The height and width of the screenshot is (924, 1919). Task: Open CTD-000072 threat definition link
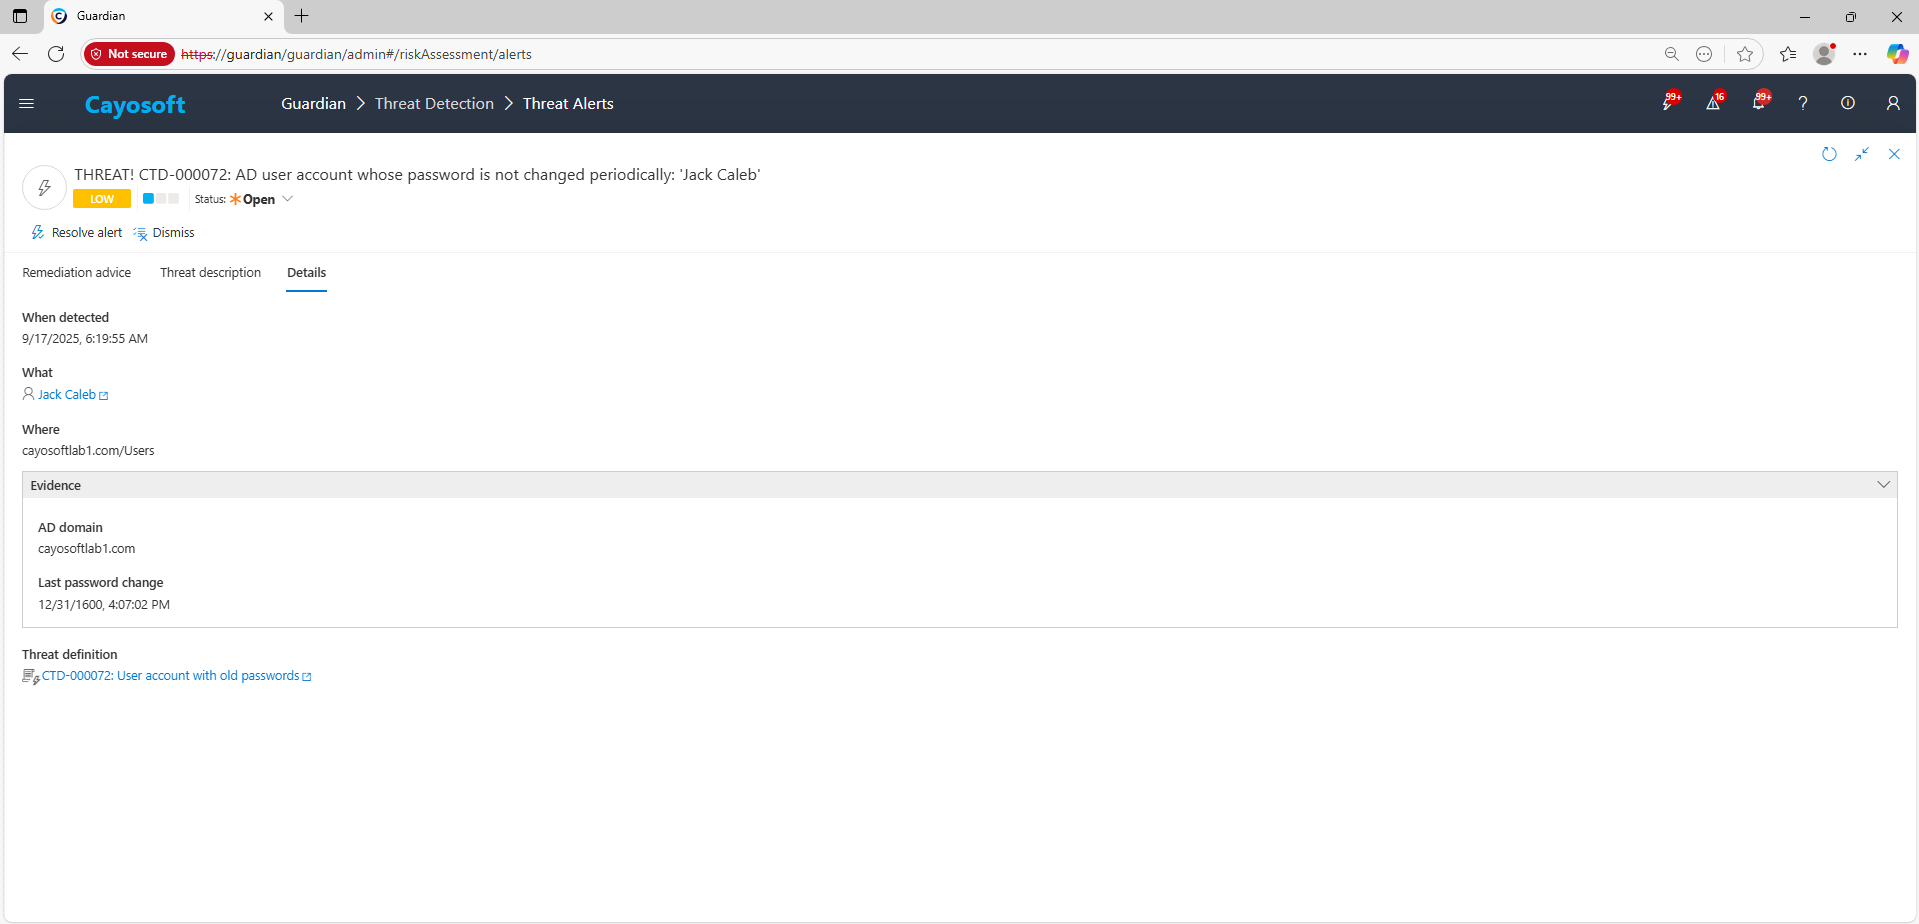coord(171,676)
